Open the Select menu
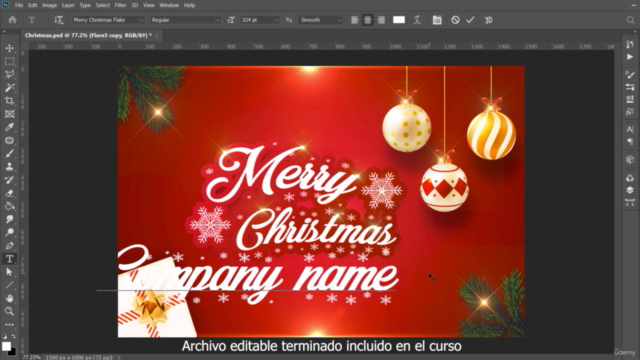The width and height of the screenshot is (640, 360). (102, 5)
